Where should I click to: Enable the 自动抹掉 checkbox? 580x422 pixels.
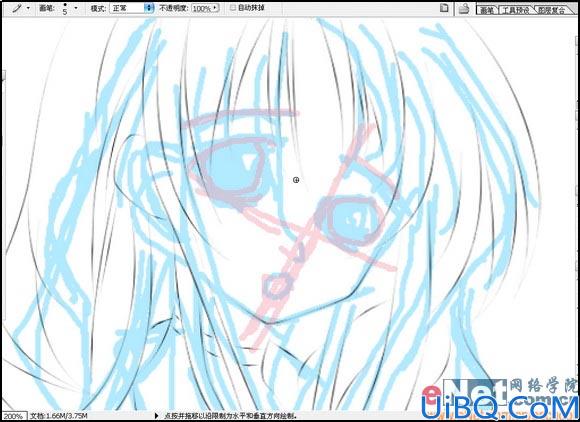pos(233,8)
